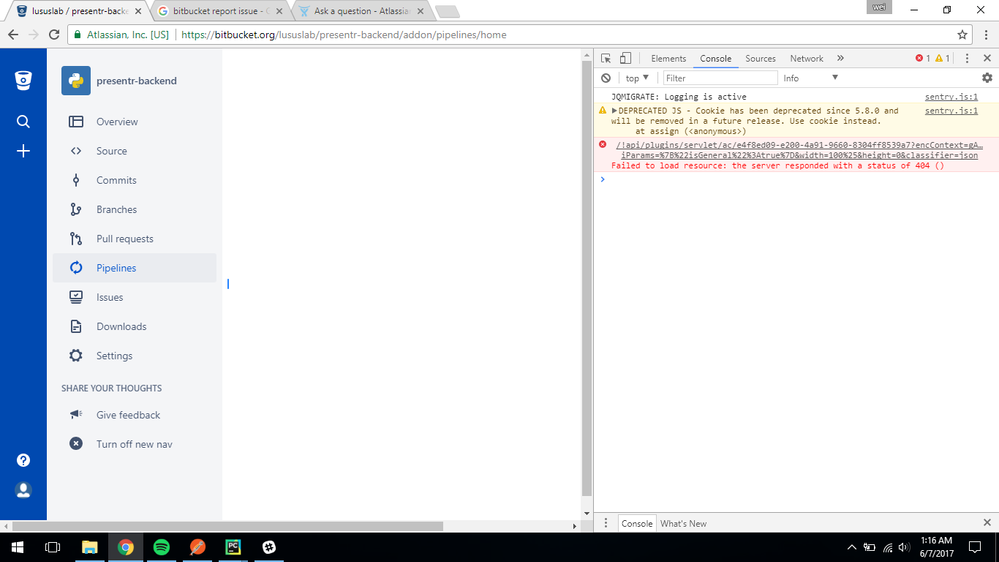Select Pipelines in the sidebar
This screenshot has height=562, width=999.
point(135,268)
